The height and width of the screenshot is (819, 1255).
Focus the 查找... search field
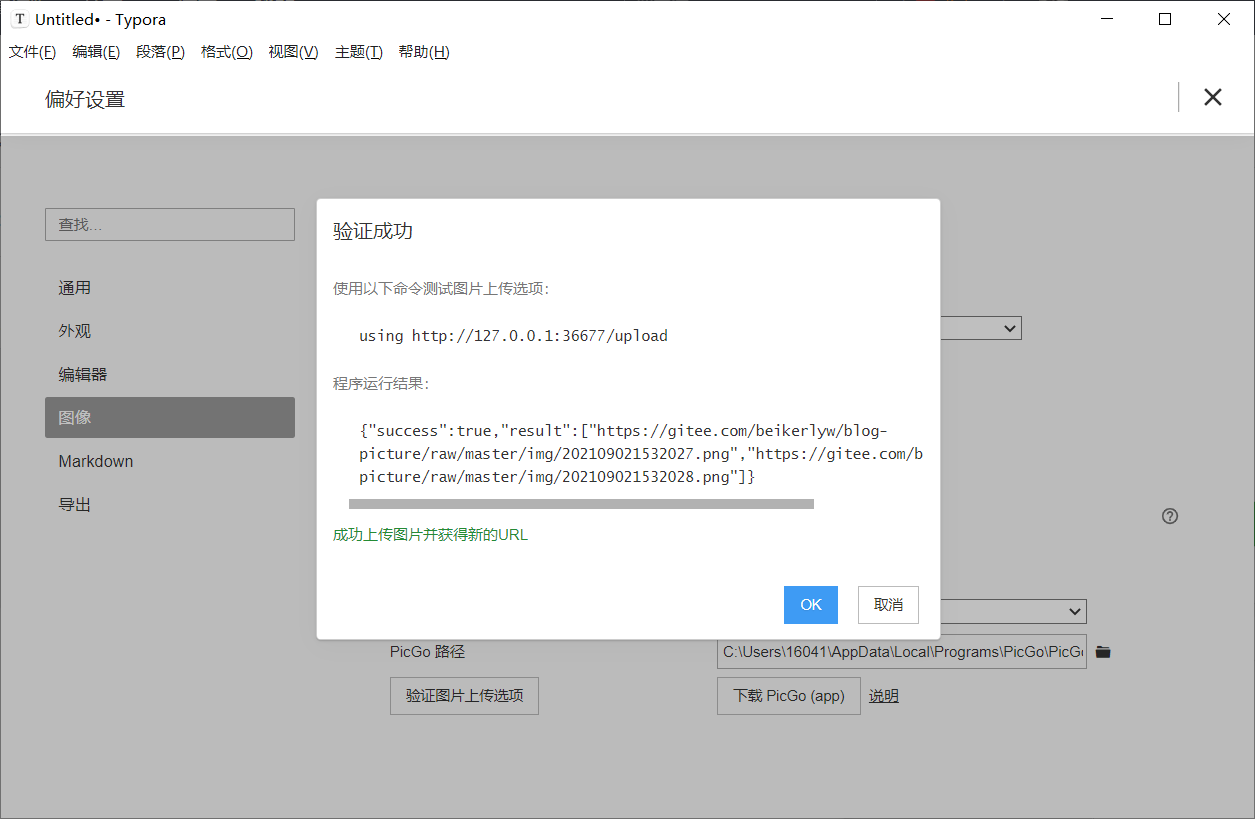tap(170, 225)
